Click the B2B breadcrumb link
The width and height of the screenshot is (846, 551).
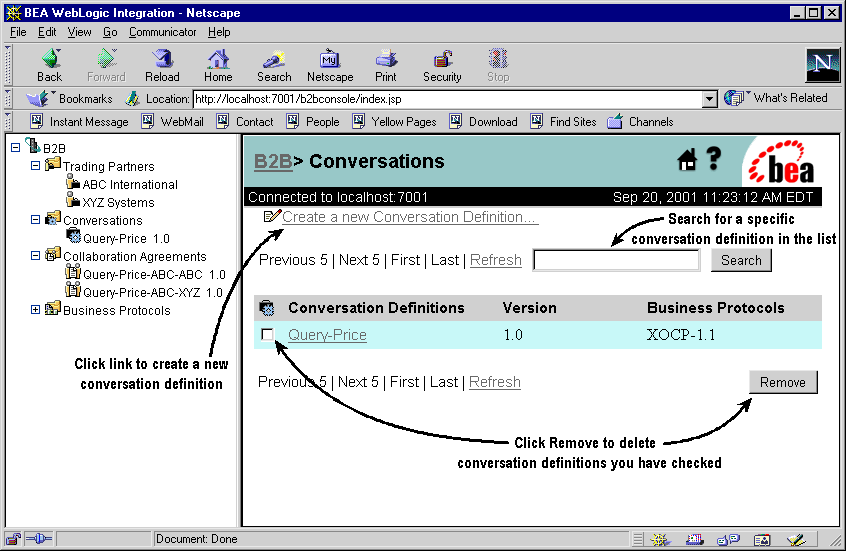pyautogui.click(x=273, y=161)
